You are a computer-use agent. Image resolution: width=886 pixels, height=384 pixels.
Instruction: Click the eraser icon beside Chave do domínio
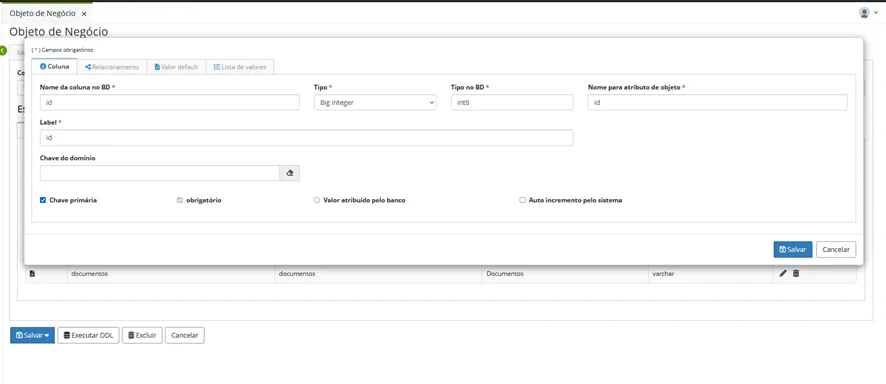289,173
